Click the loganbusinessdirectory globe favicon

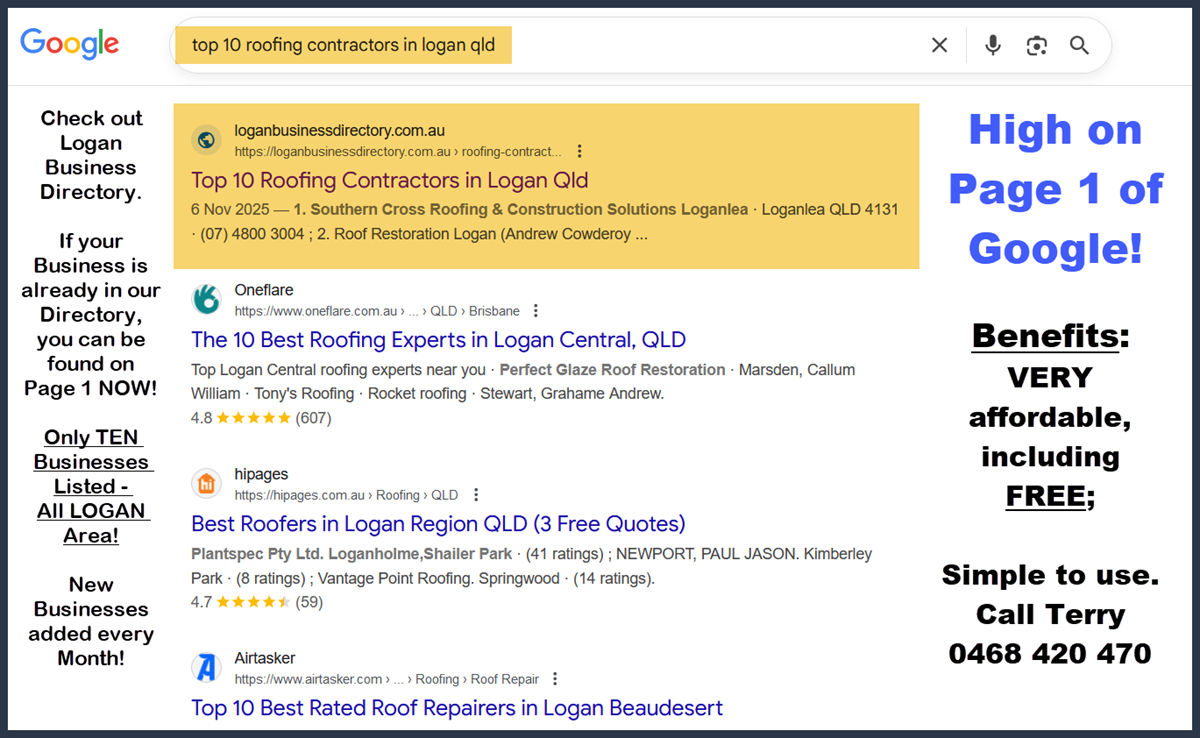tap(206, 140)
